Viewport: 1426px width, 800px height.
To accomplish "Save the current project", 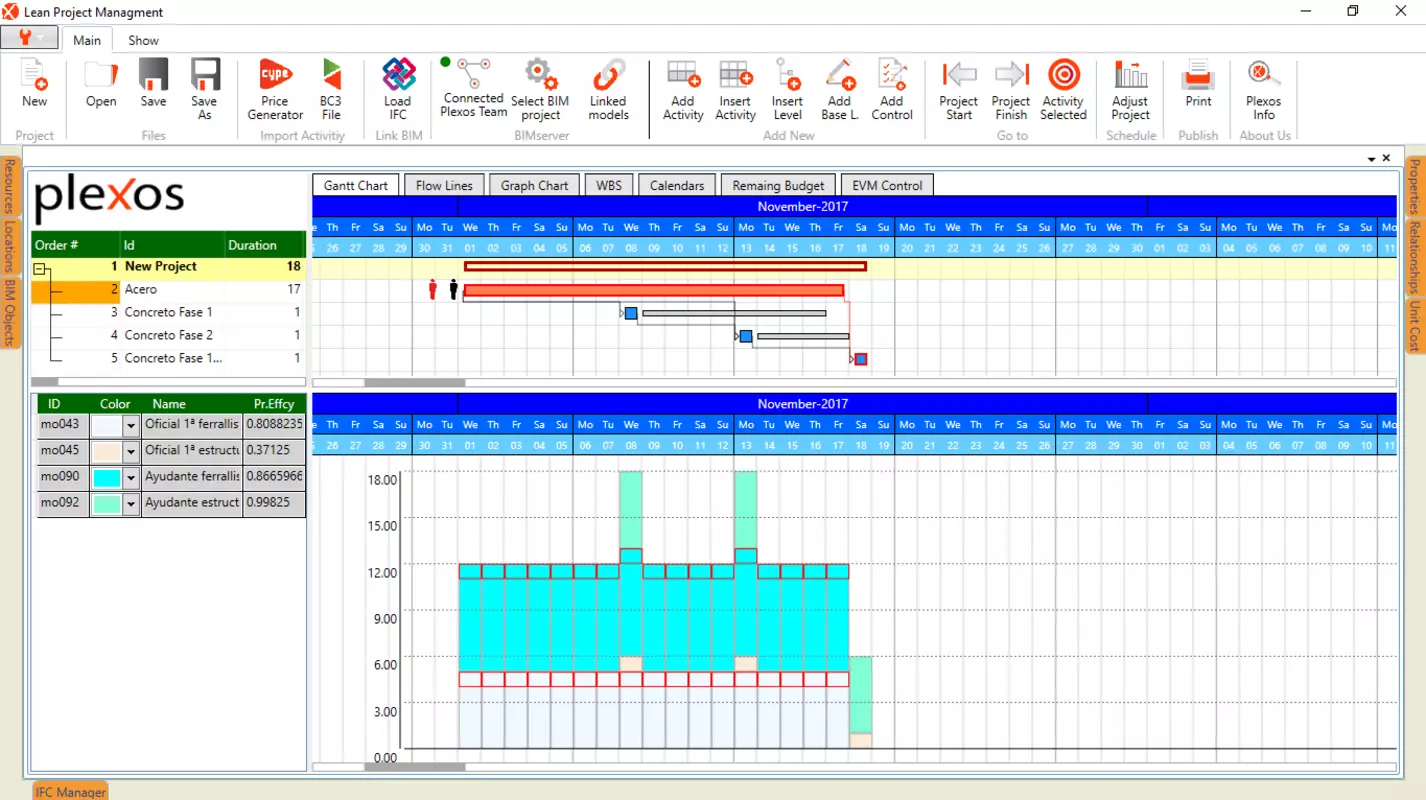I will coord(153,84).
